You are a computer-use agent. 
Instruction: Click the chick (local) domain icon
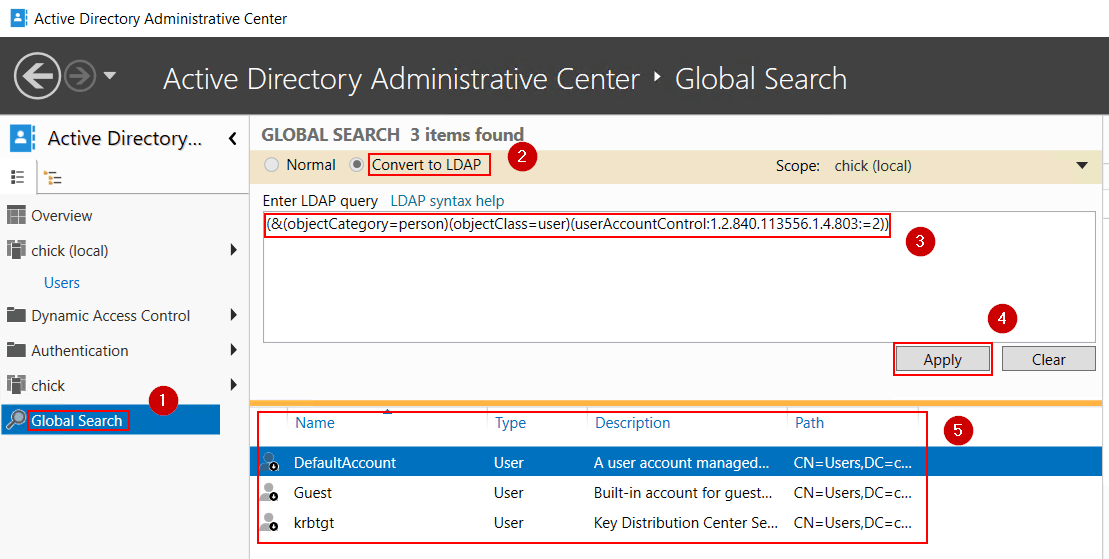16,250
